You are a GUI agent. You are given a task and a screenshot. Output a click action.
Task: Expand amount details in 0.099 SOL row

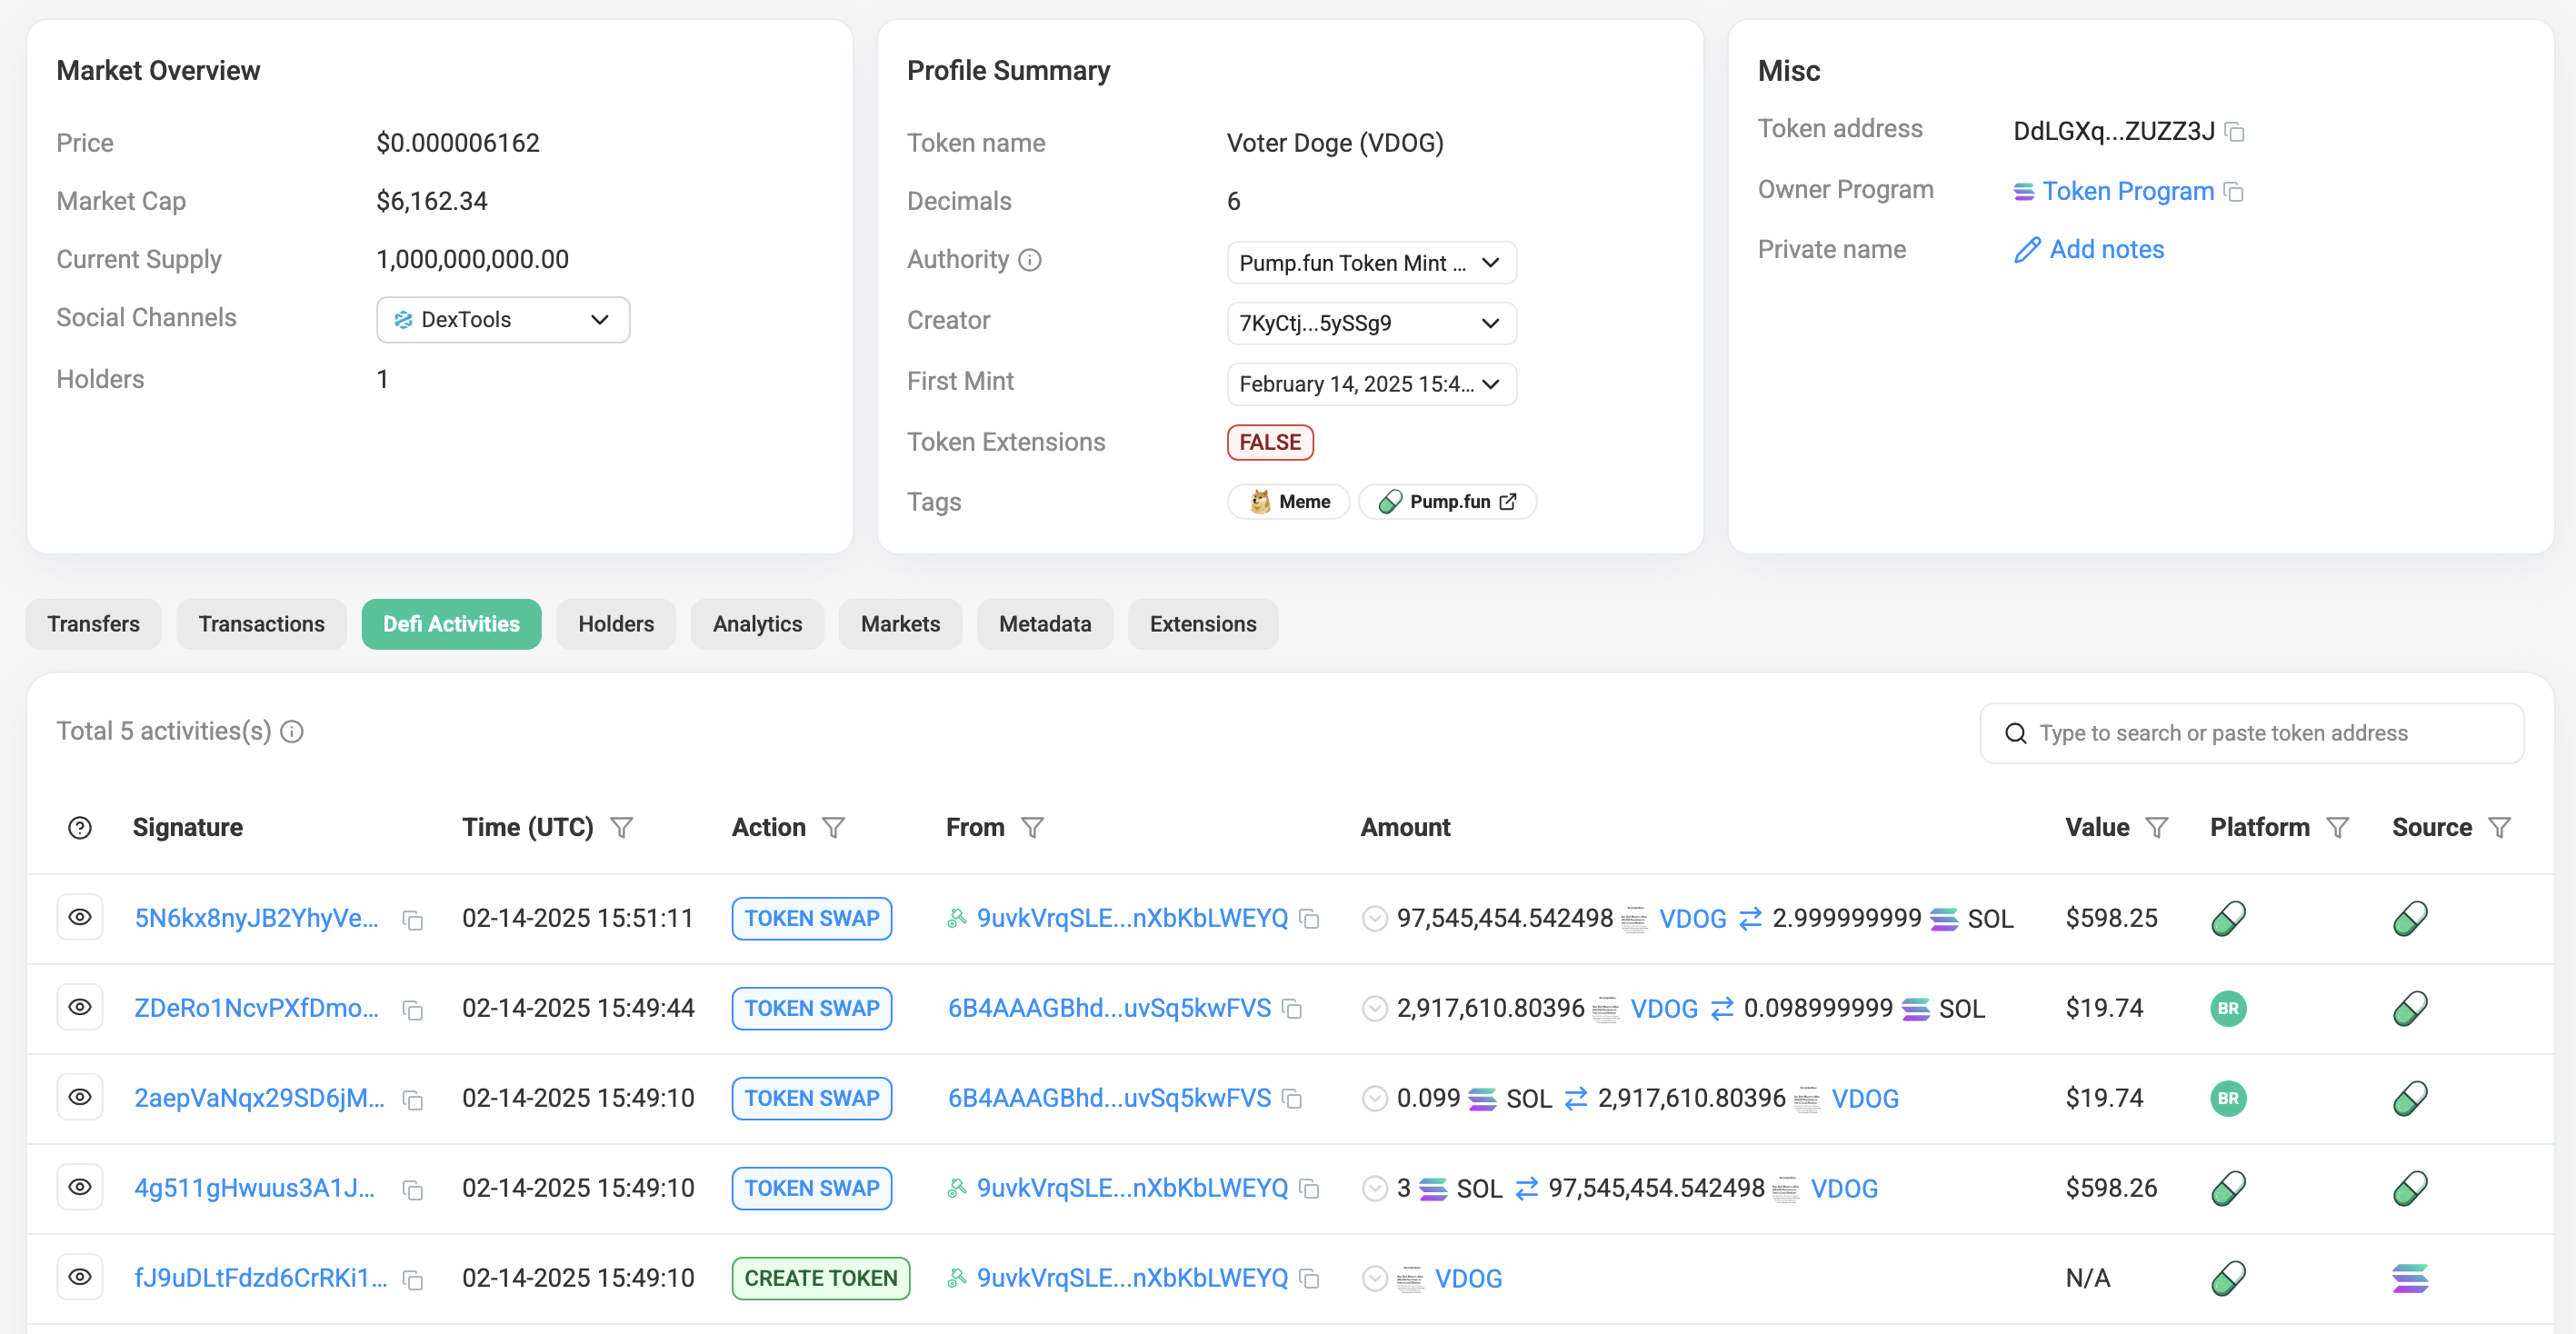[1375, 1099]
